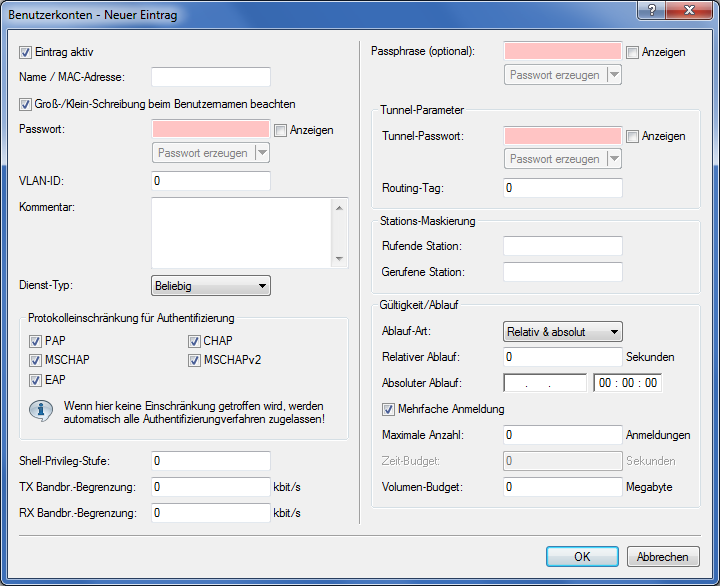This screenshot has width=720, height=586.
Task: Uncheck the EAP protocol checkbox
Action: tap(36, 380)
